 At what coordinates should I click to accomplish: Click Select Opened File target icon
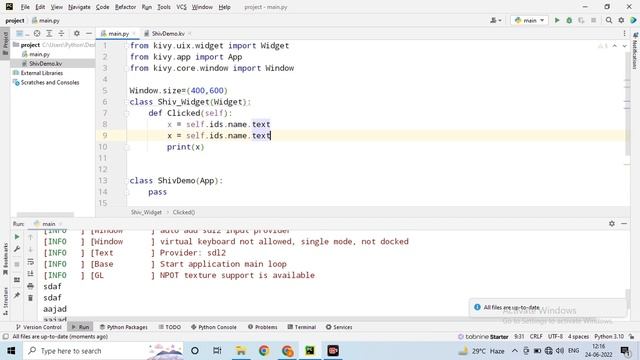37,33
